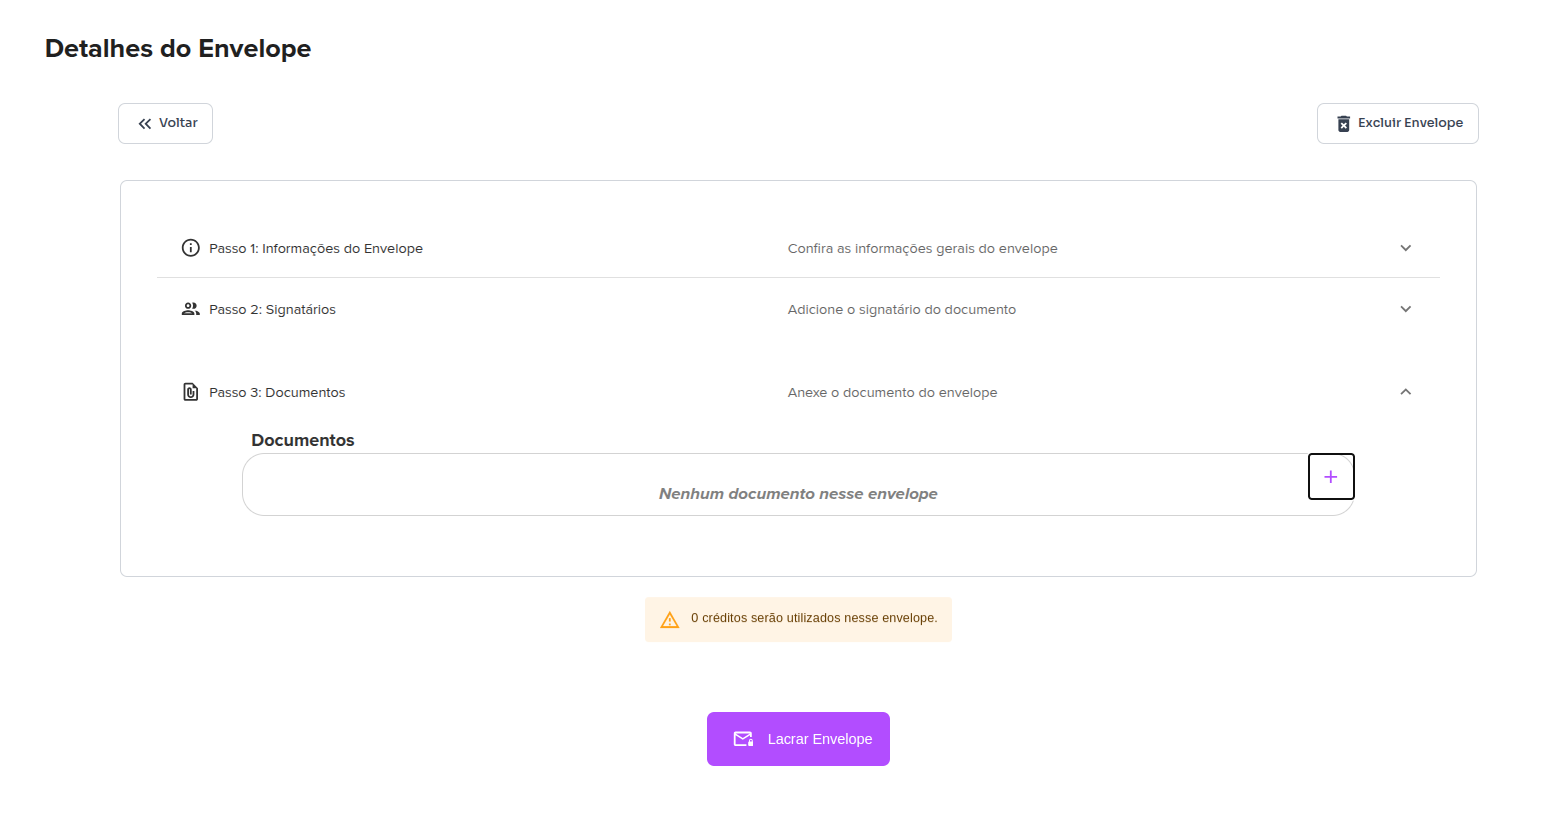Viewport: 1561px width, 815px height.
Task: Click the Voltar button
Action: point(165,122)
